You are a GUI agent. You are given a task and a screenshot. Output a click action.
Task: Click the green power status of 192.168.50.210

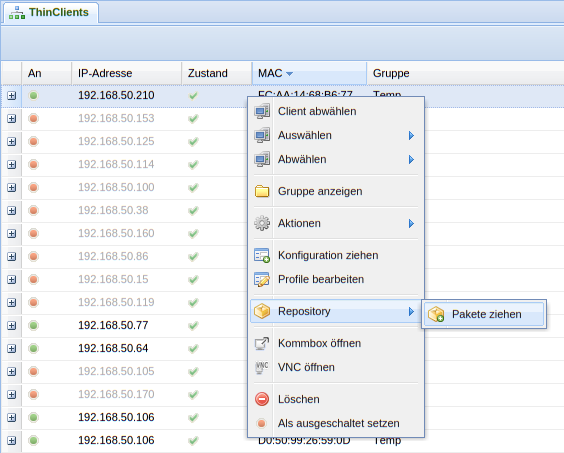[33, 96]
